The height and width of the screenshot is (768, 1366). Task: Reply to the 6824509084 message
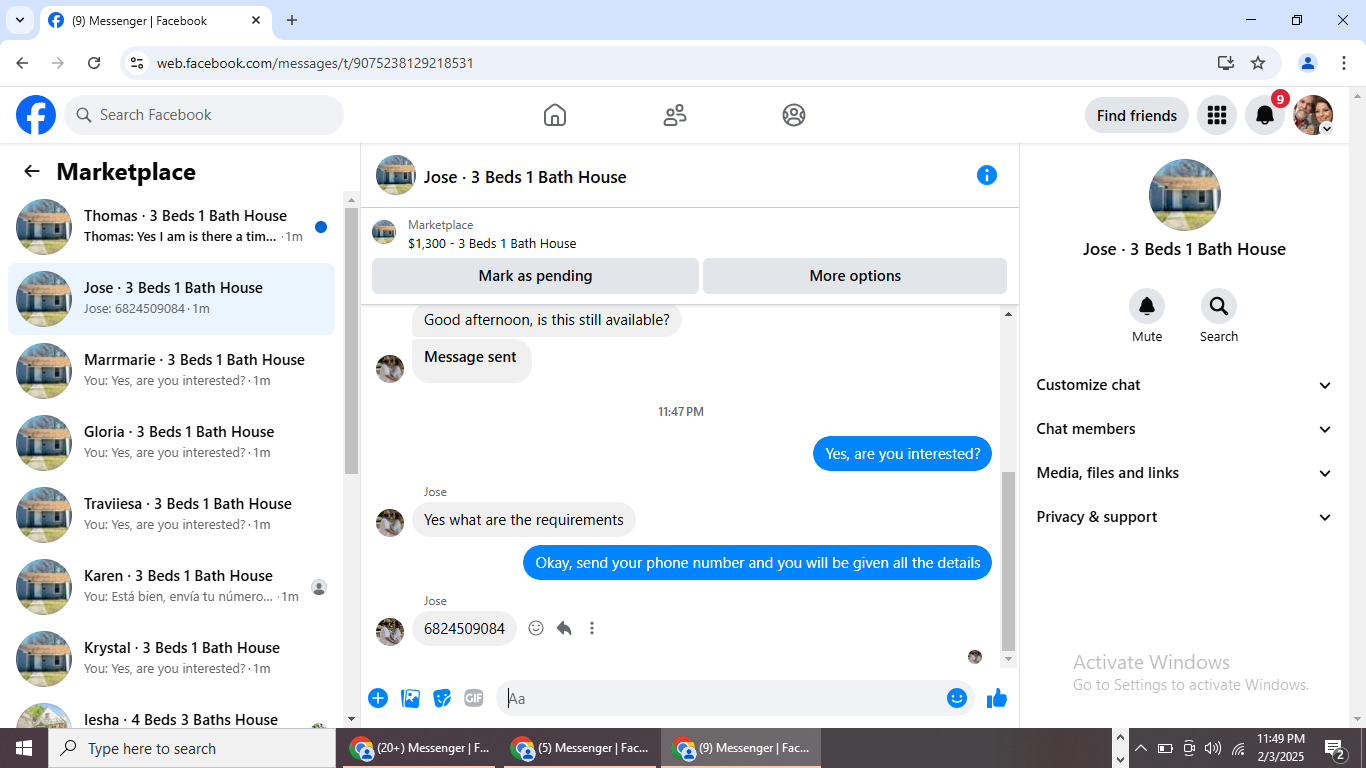pos(564,628)
